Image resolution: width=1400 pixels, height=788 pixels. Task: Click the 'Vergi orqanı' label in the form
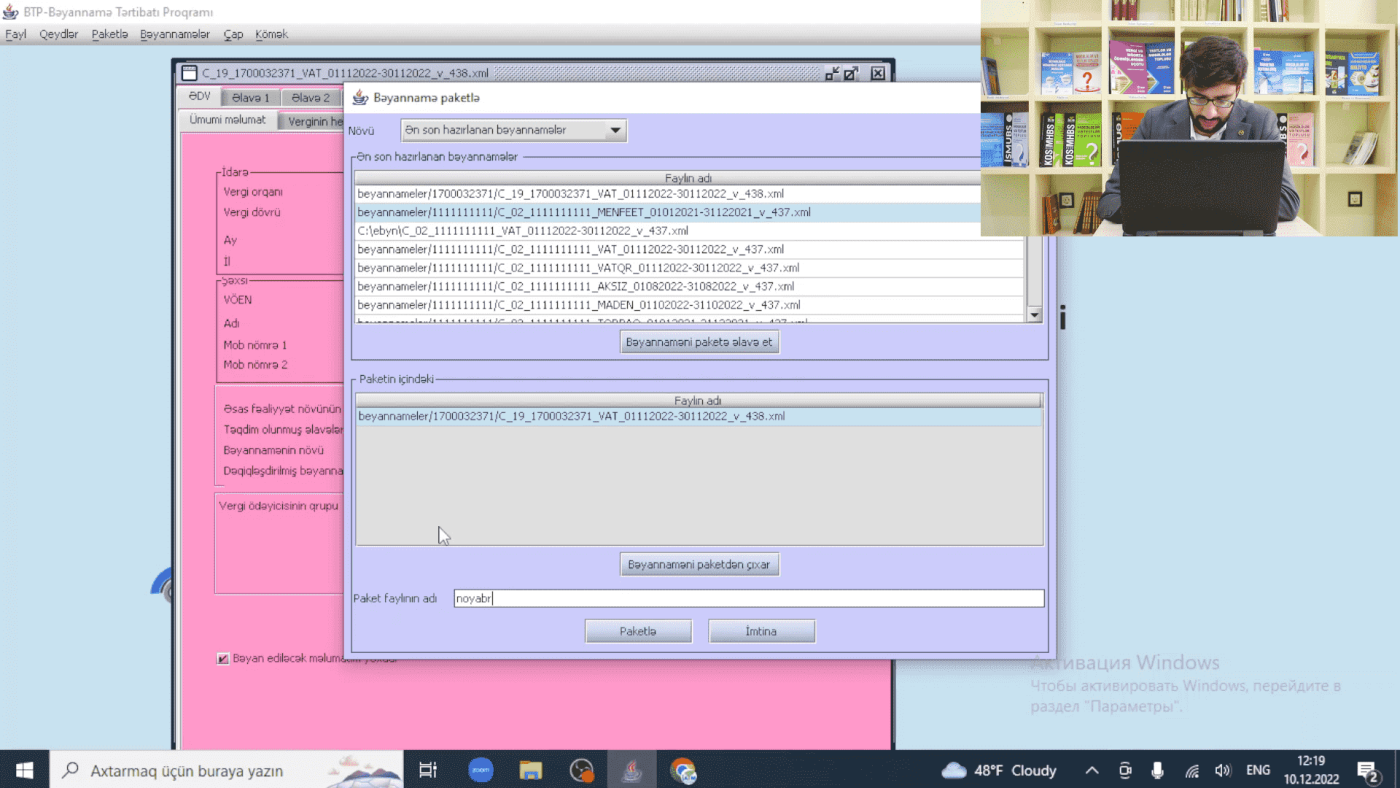click(x=253, y=192)
